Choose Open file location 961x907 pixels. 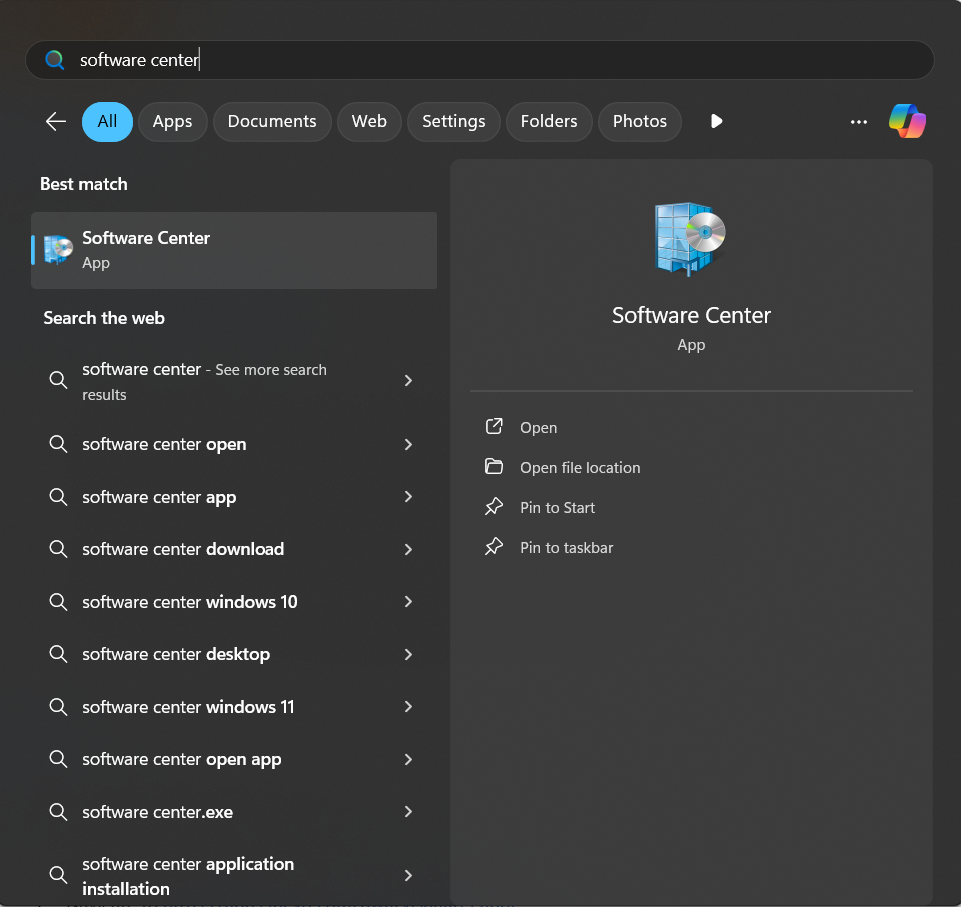pyautogui.click(x=580, y=468)
